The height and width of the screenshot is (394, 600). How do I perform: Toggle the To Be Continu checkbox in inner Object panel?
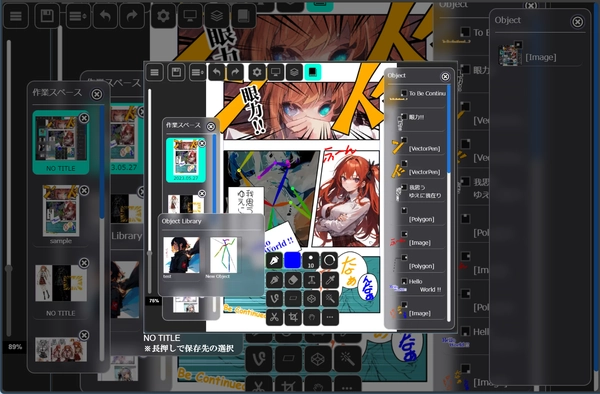(x=404, y=93)
